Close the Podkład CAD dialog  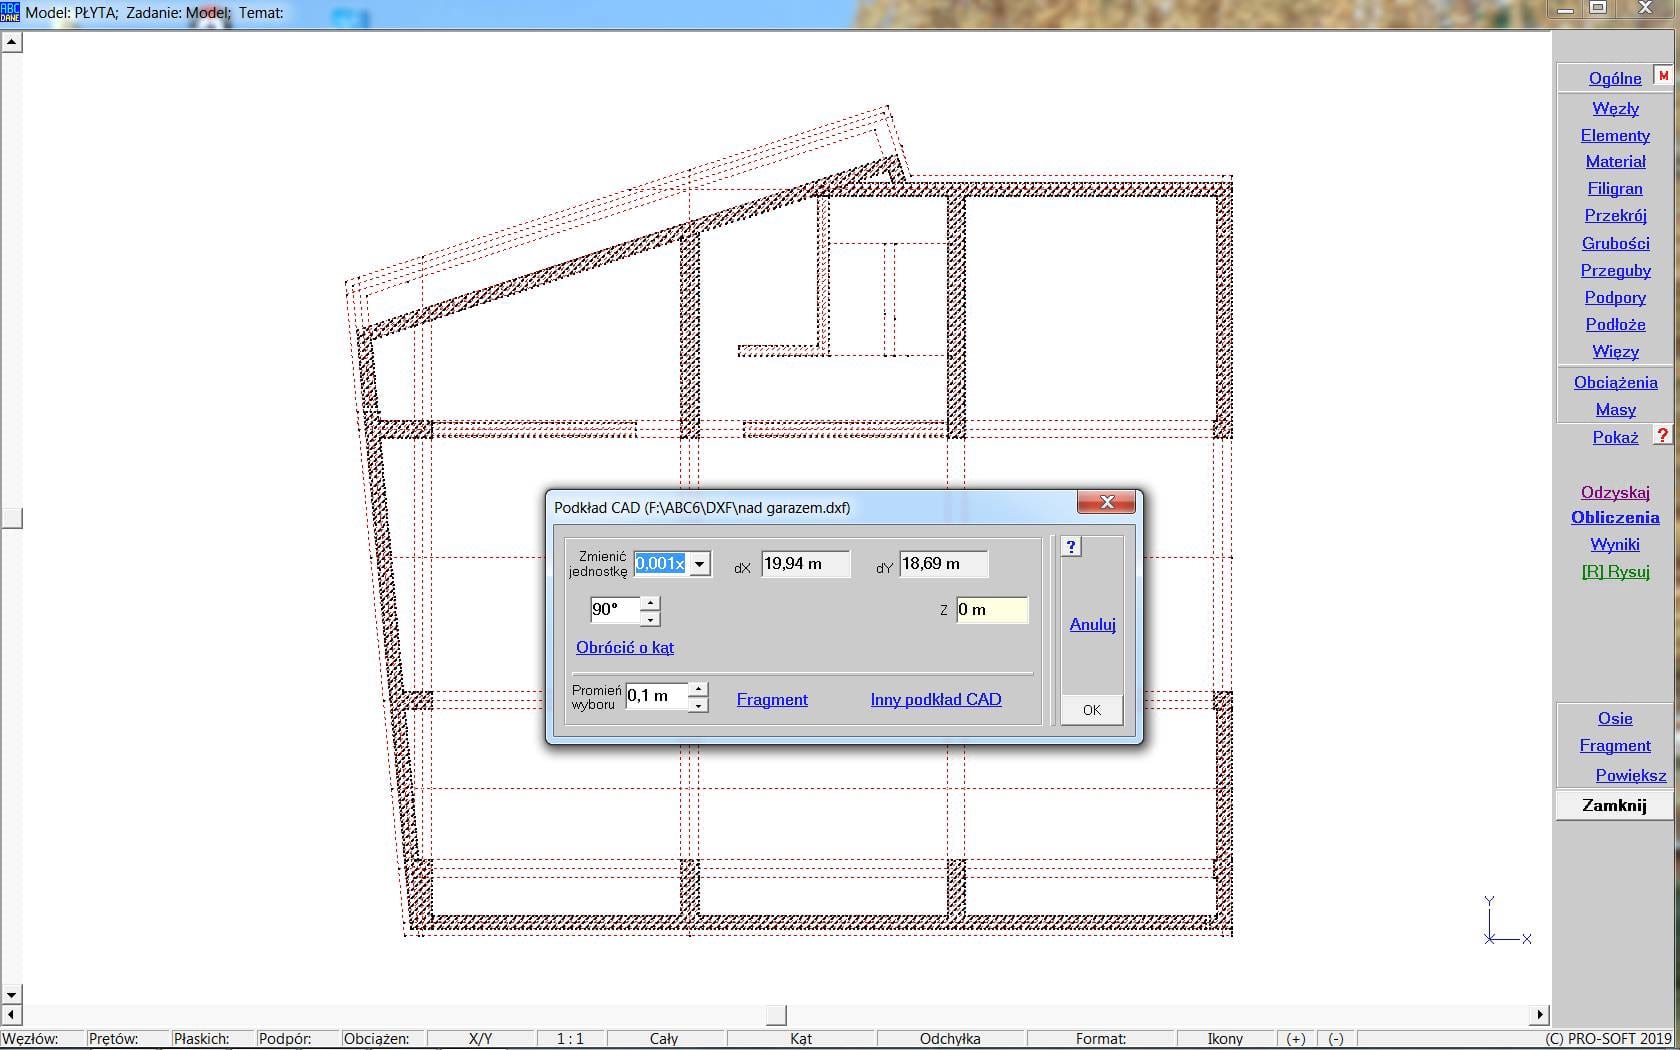(1106, 502)
